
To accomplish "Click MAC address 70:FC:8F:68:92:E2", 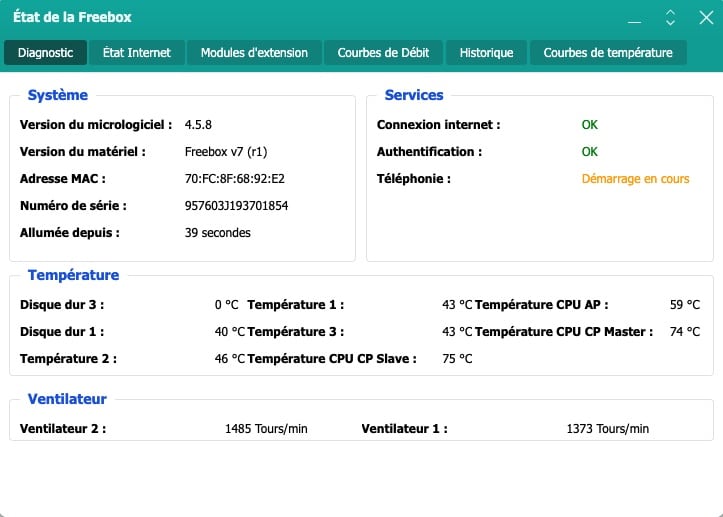I will pos(235,178).
